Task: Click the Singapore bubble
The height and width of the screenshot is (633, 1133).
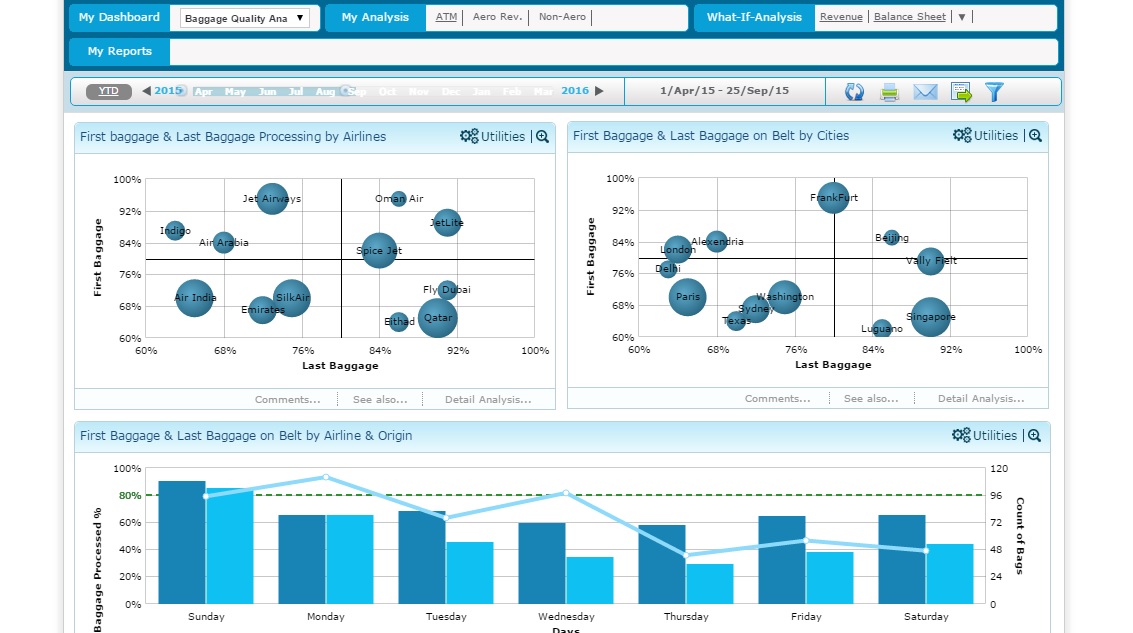Action: pos(931,317)
